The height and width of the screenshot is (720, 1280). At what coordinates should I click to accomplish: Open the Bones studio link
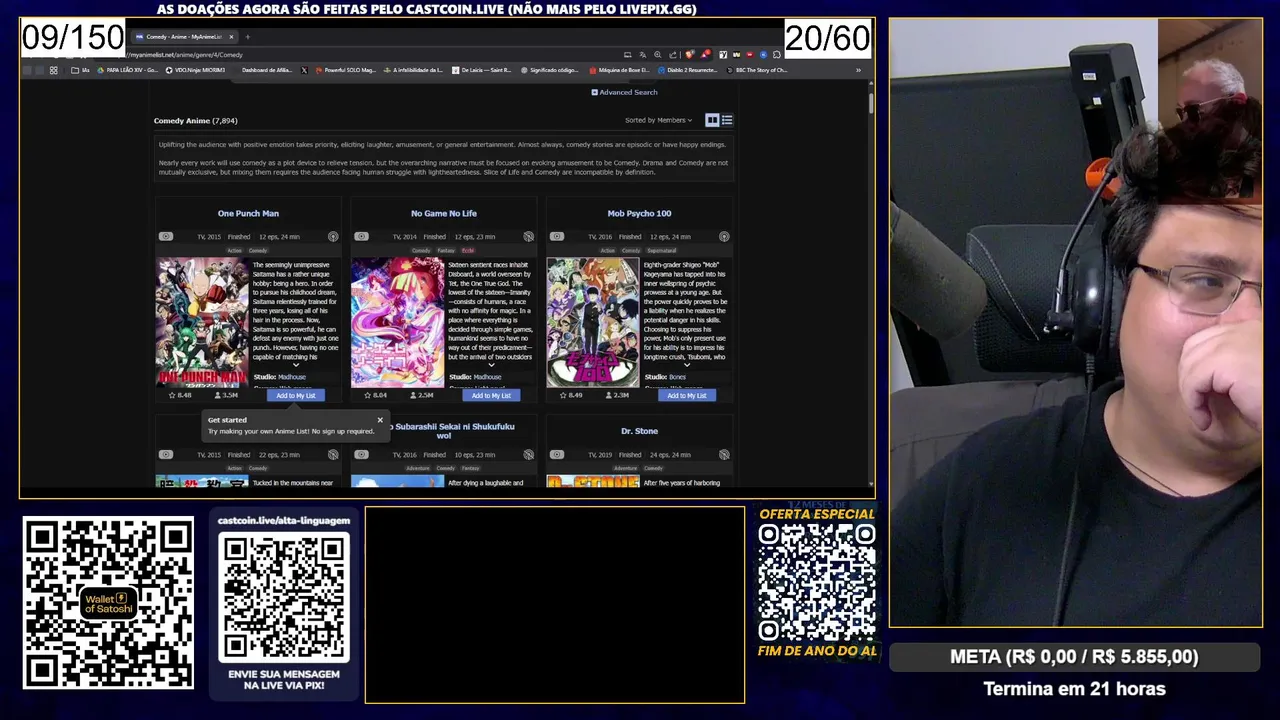[678, 377]
